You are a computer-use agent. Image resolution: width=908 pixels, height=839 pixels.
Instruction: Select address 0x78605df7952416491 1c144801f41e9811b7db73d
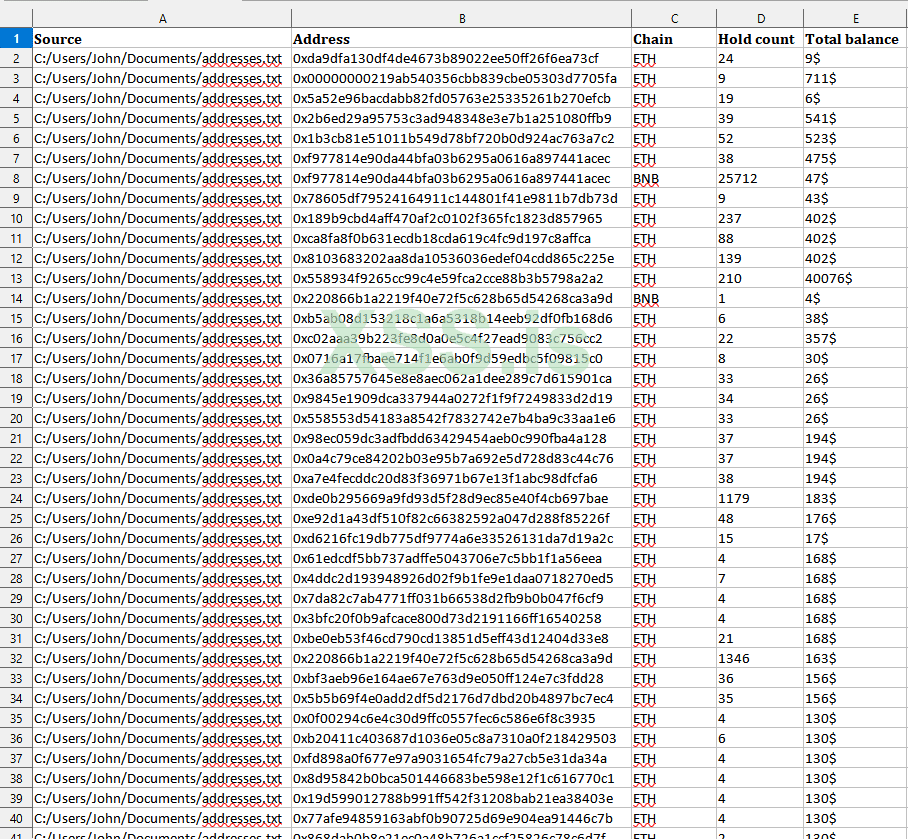(462, 199)
